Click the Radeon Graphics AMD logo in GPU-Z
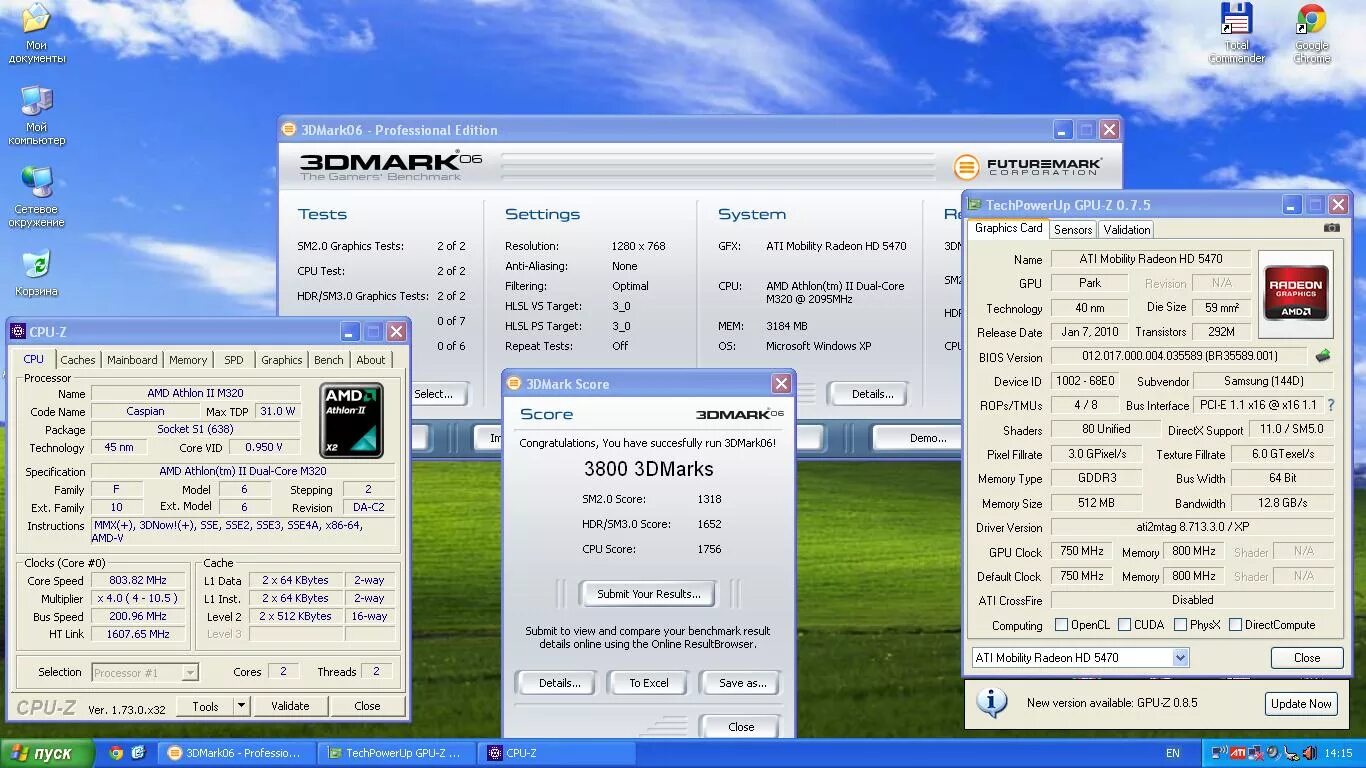Image resolution: width=1366 pixels, height=768 pixels. coord(1295,293)
